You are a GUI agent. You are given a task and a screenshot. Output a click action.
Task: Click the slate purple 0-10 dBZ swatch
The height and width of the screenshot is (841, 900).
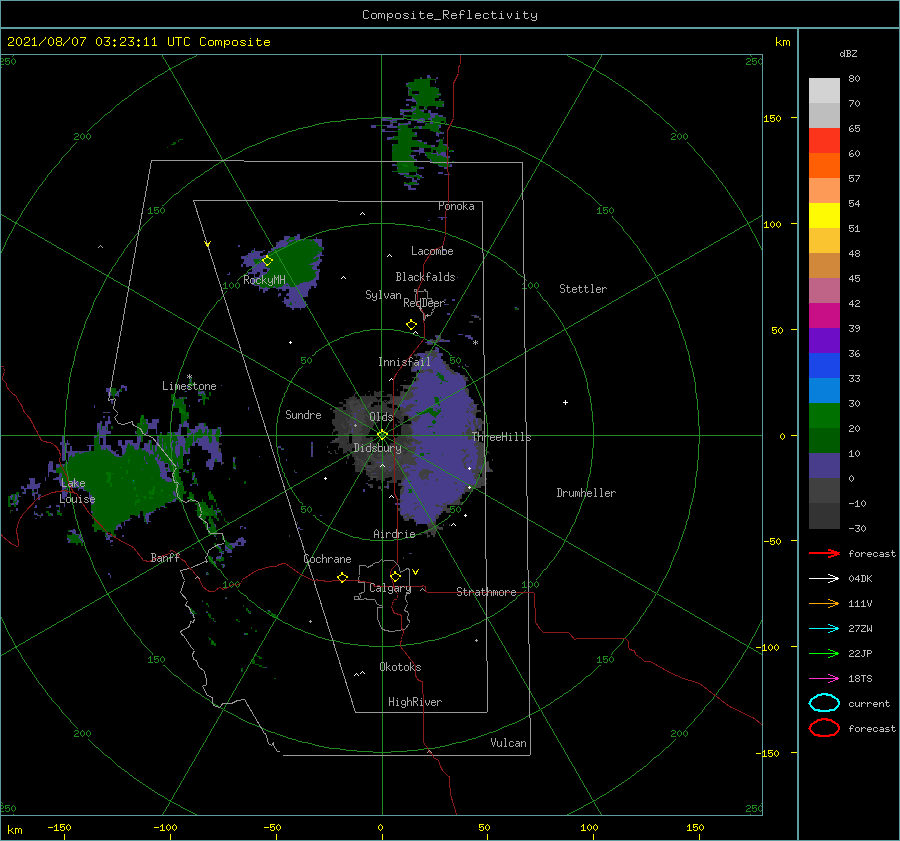click(x=824, y=466)
